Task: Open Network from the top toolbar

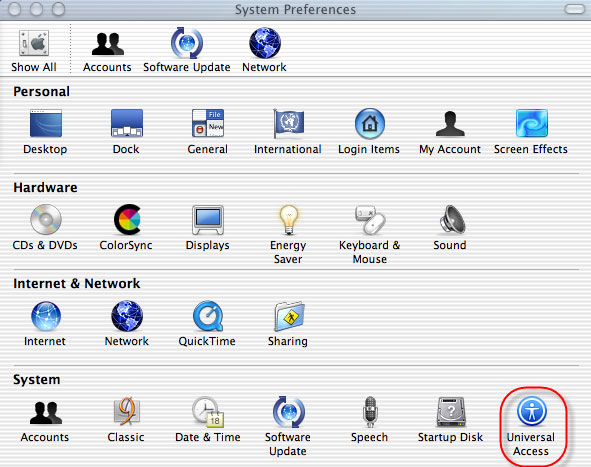Action: pyautogui.click(x=265, y=43)
